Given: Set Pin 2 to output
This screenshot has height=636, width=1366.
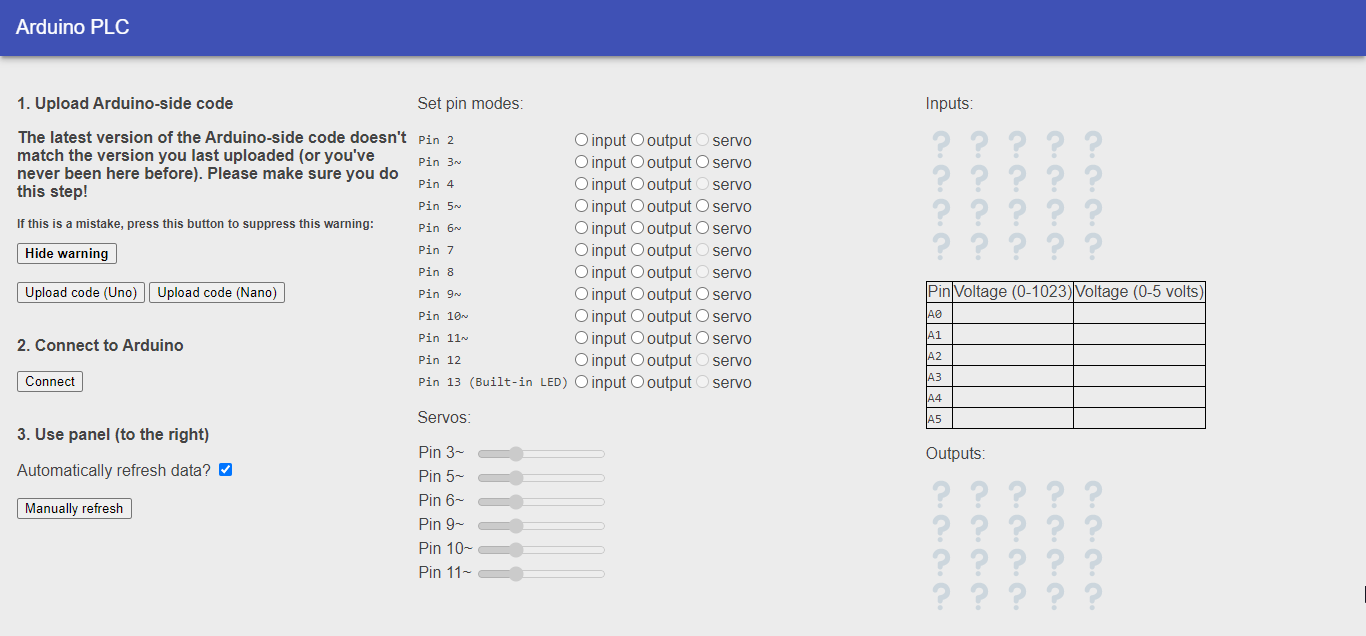Looking at the screenshot, I should pos(637,140).
